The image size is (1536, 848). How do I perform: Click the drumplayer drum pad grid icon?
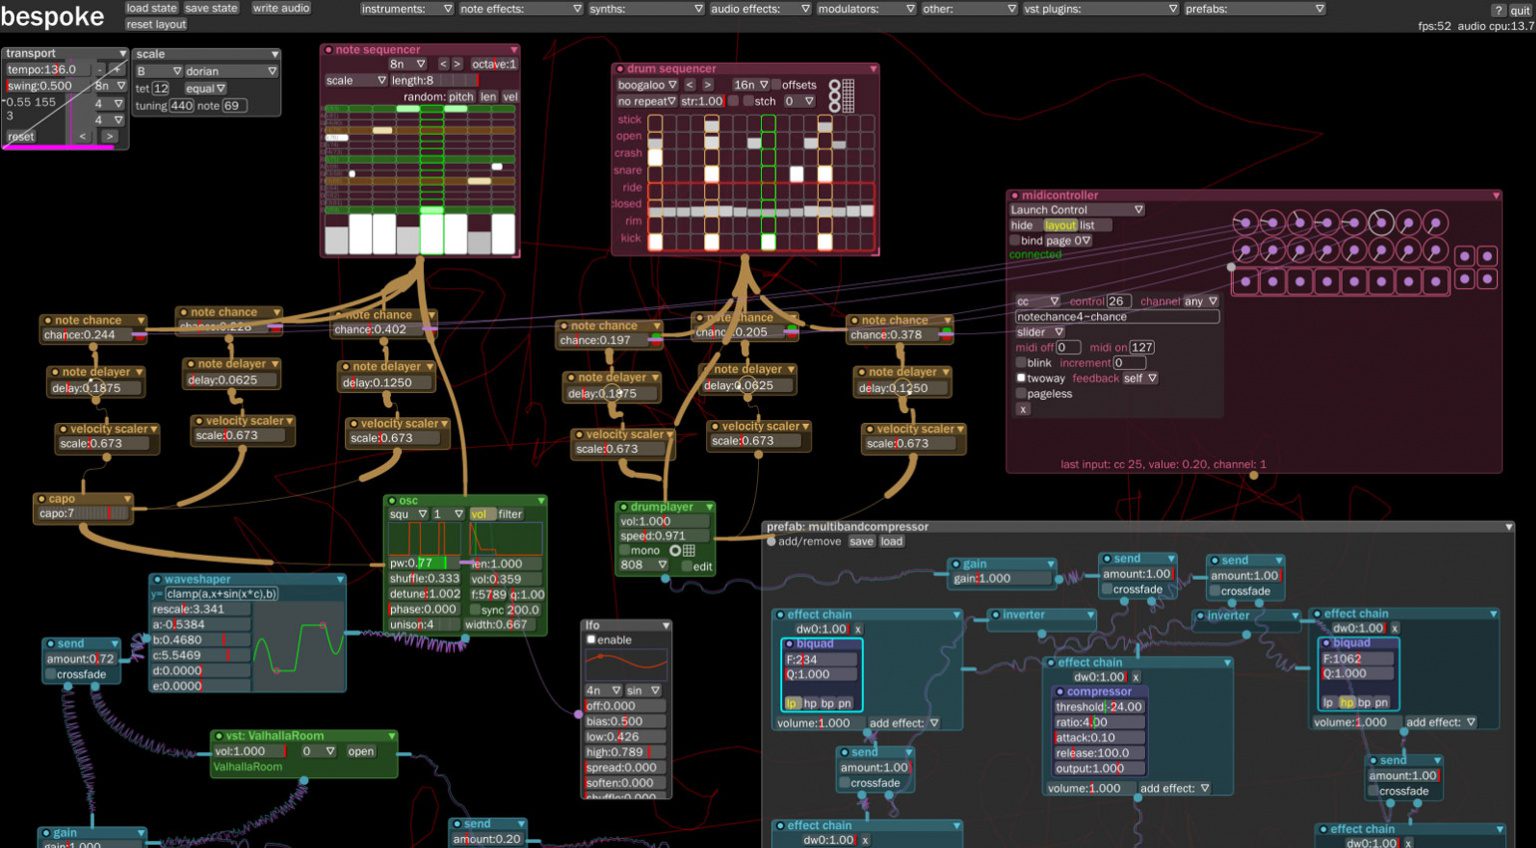tap(689, 551)
